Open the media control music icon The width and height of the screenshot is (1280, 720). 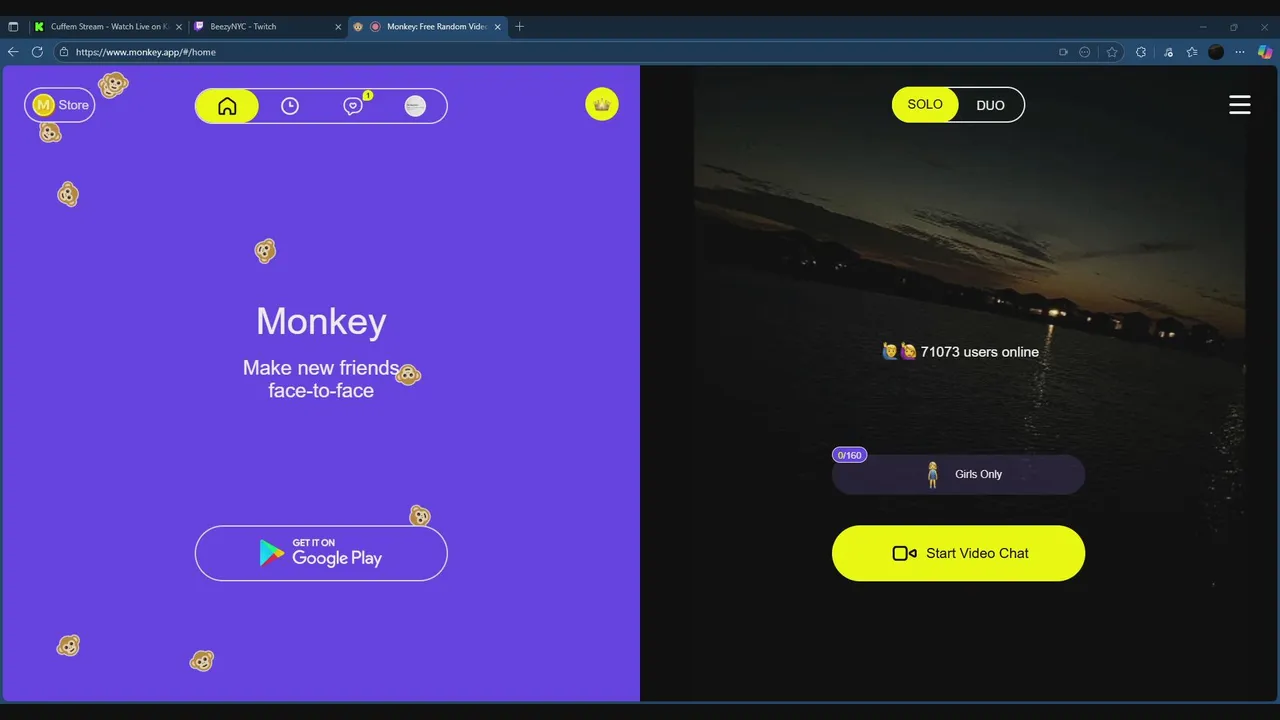coord(1168,52)
